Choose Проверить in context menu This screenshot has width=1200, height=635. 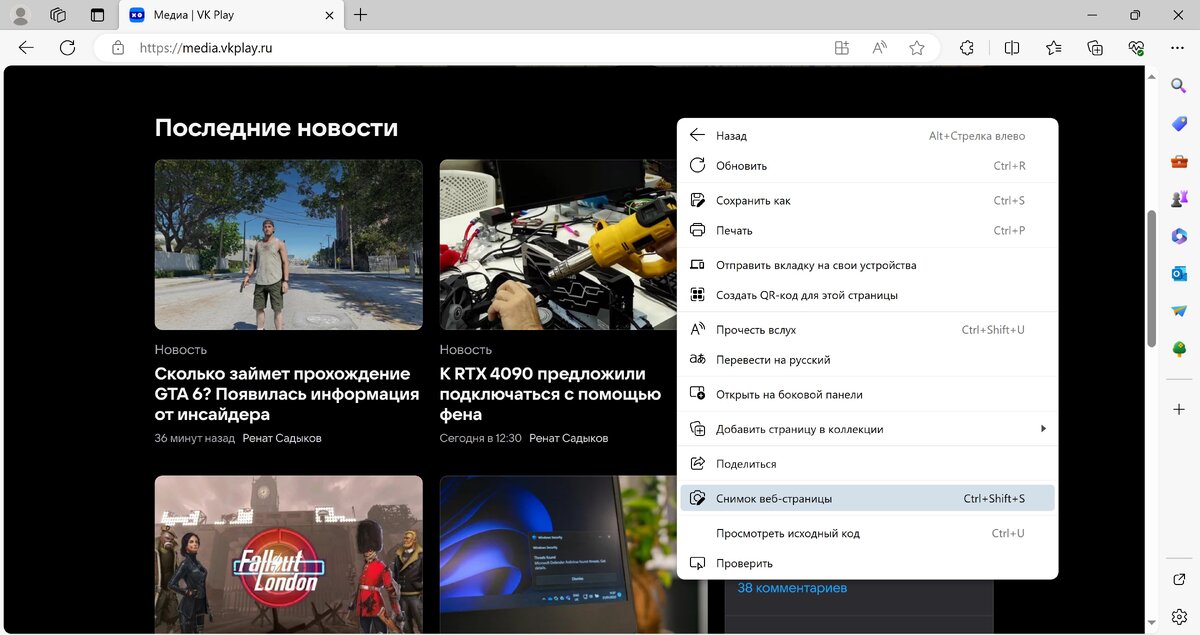pyautogui.click(x=867, y=563)
